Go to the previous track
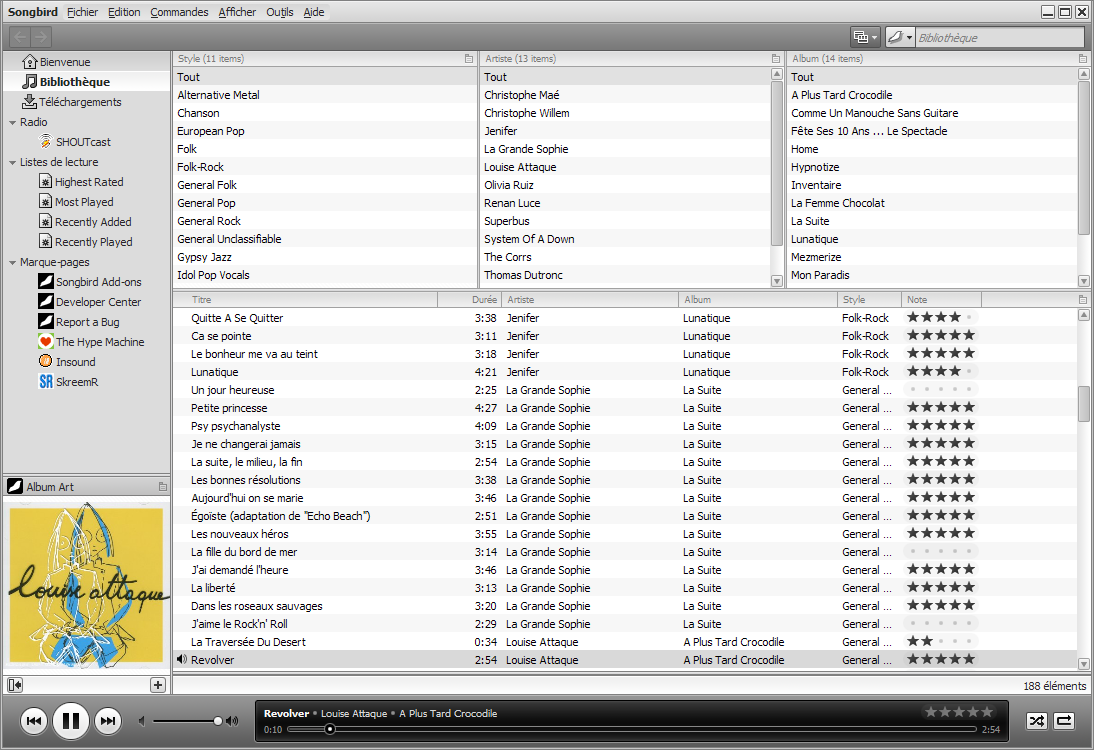Image resolution: width=1094 pixels, height=750 pixels. coord(34,720)
